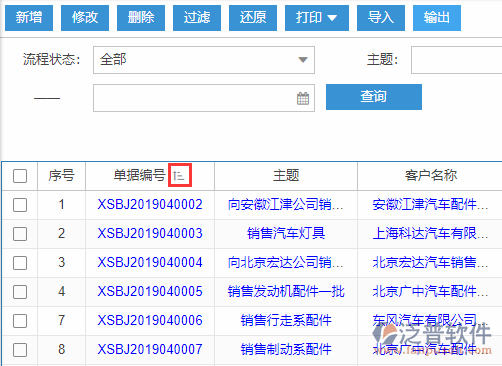
Task: Click the 查询 button
Action: point(374,97)
